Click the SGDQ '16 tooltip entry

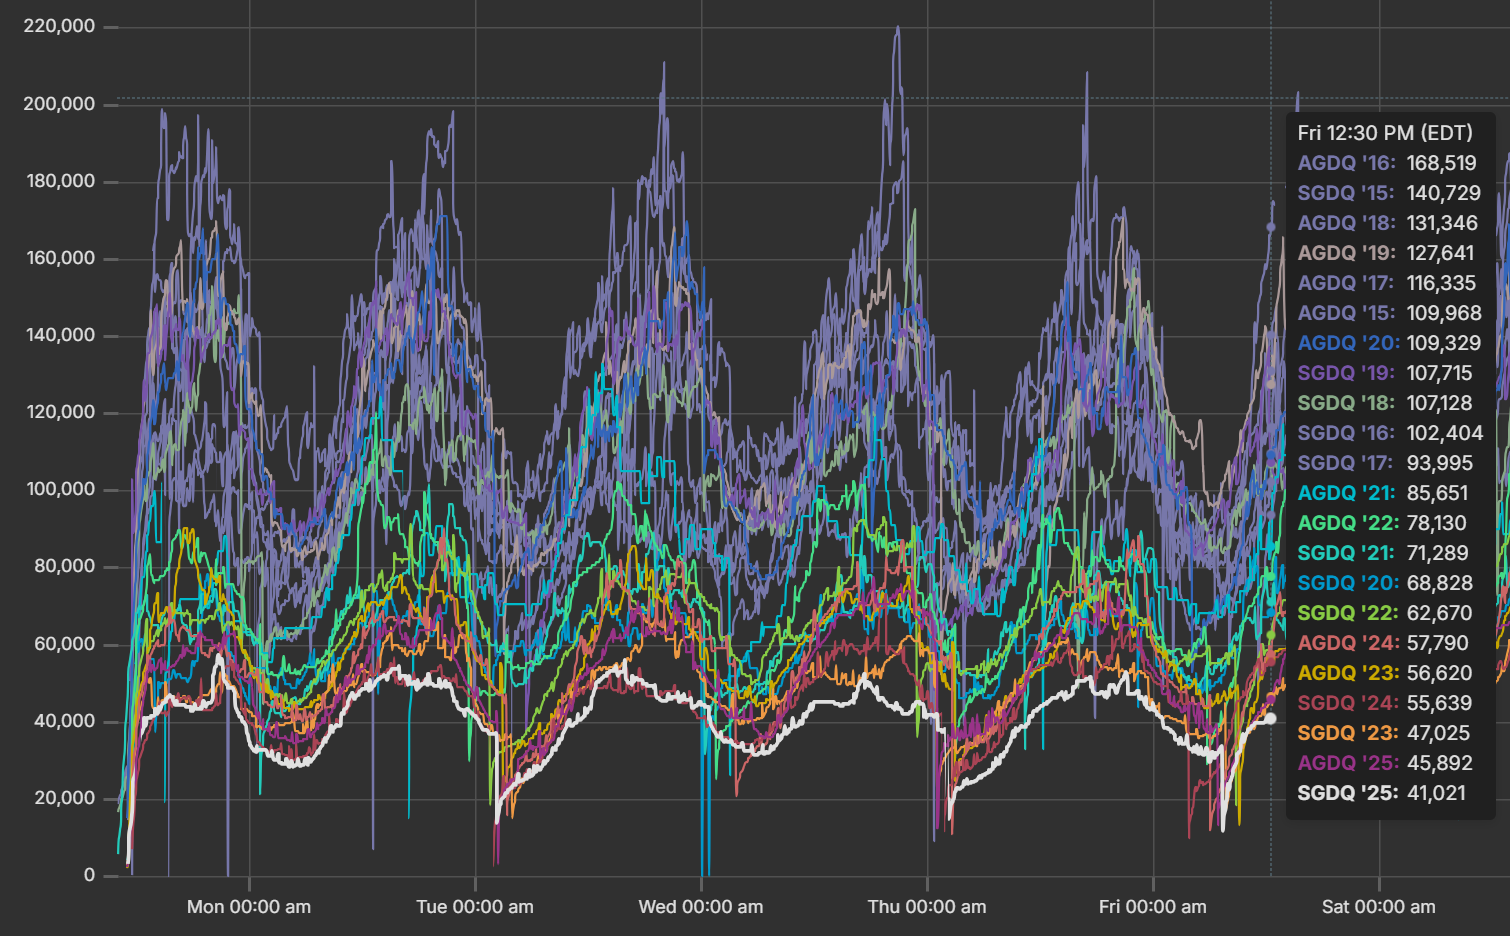[1391, 433]
